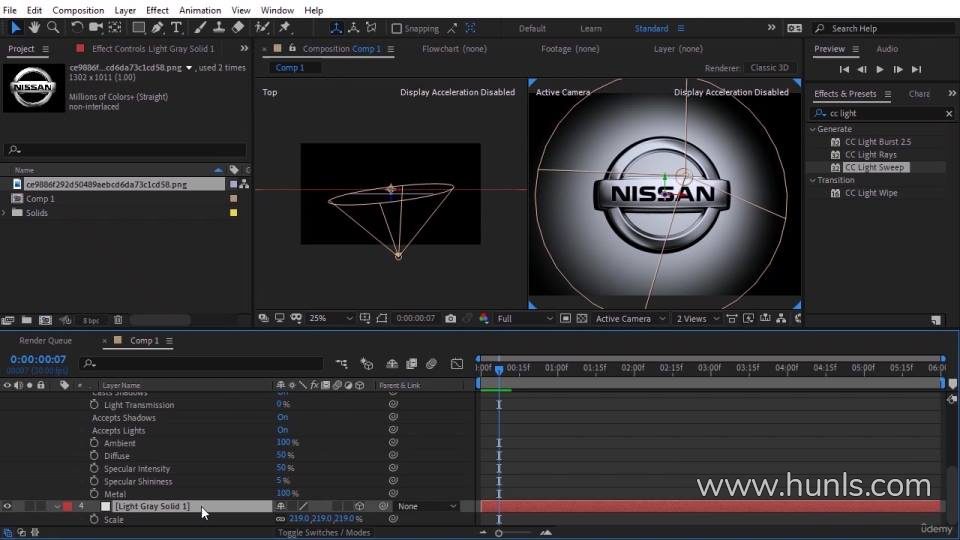Toggle 3D layer switch for Light Gray Solid
Screen dimensions: 960x540
pyautogui.click(x=359, y=506)
